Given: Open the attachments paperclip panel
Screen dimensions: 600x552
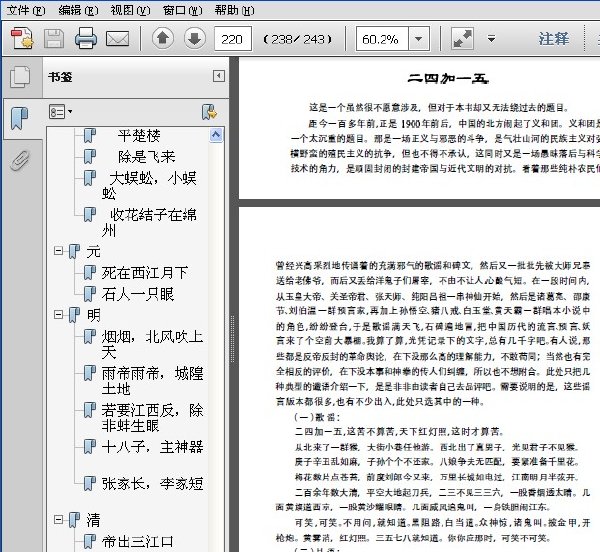Looking at the screenshot, I should 20,160.
